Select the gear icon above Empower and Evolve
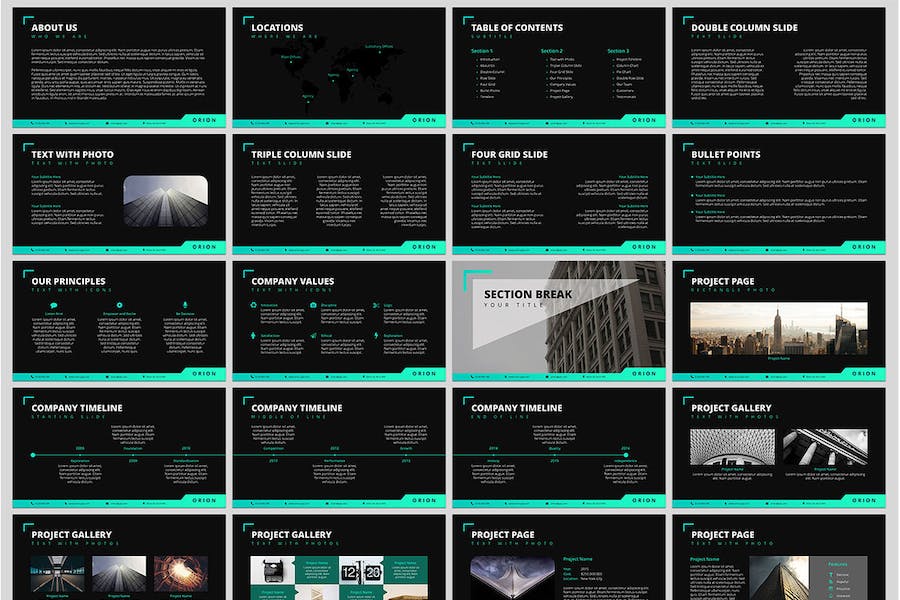Screen dimensions: 900x600 point(119,305)
